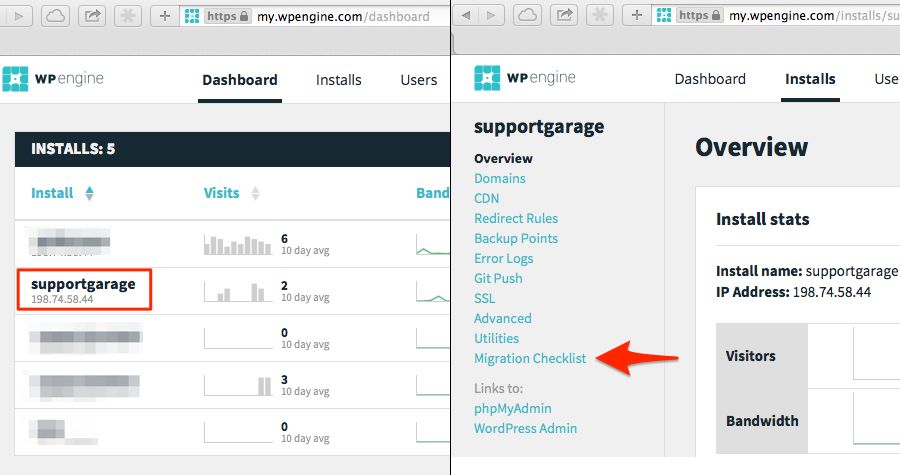Click the Bandwidth stats label

click(x=762, y=421)
